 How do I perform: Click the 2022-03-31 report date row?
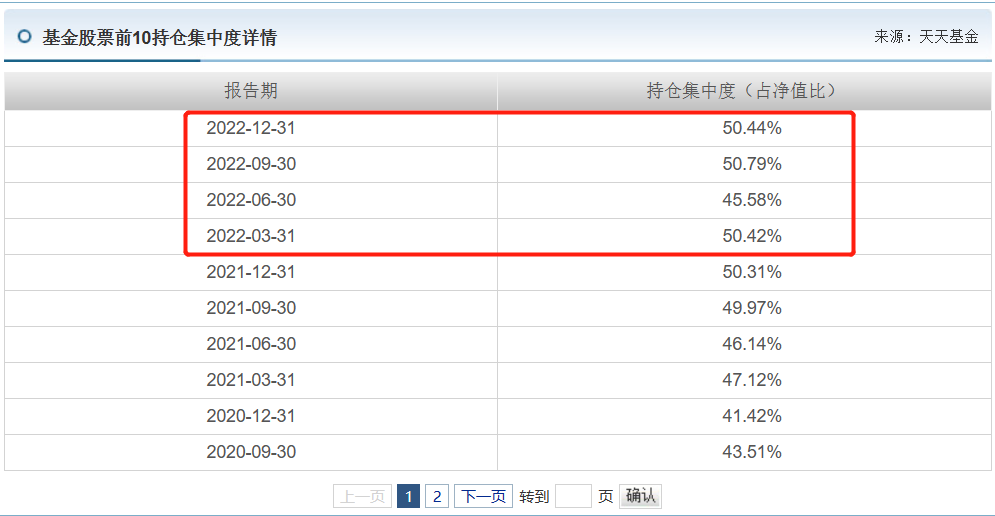pos(251,236)
